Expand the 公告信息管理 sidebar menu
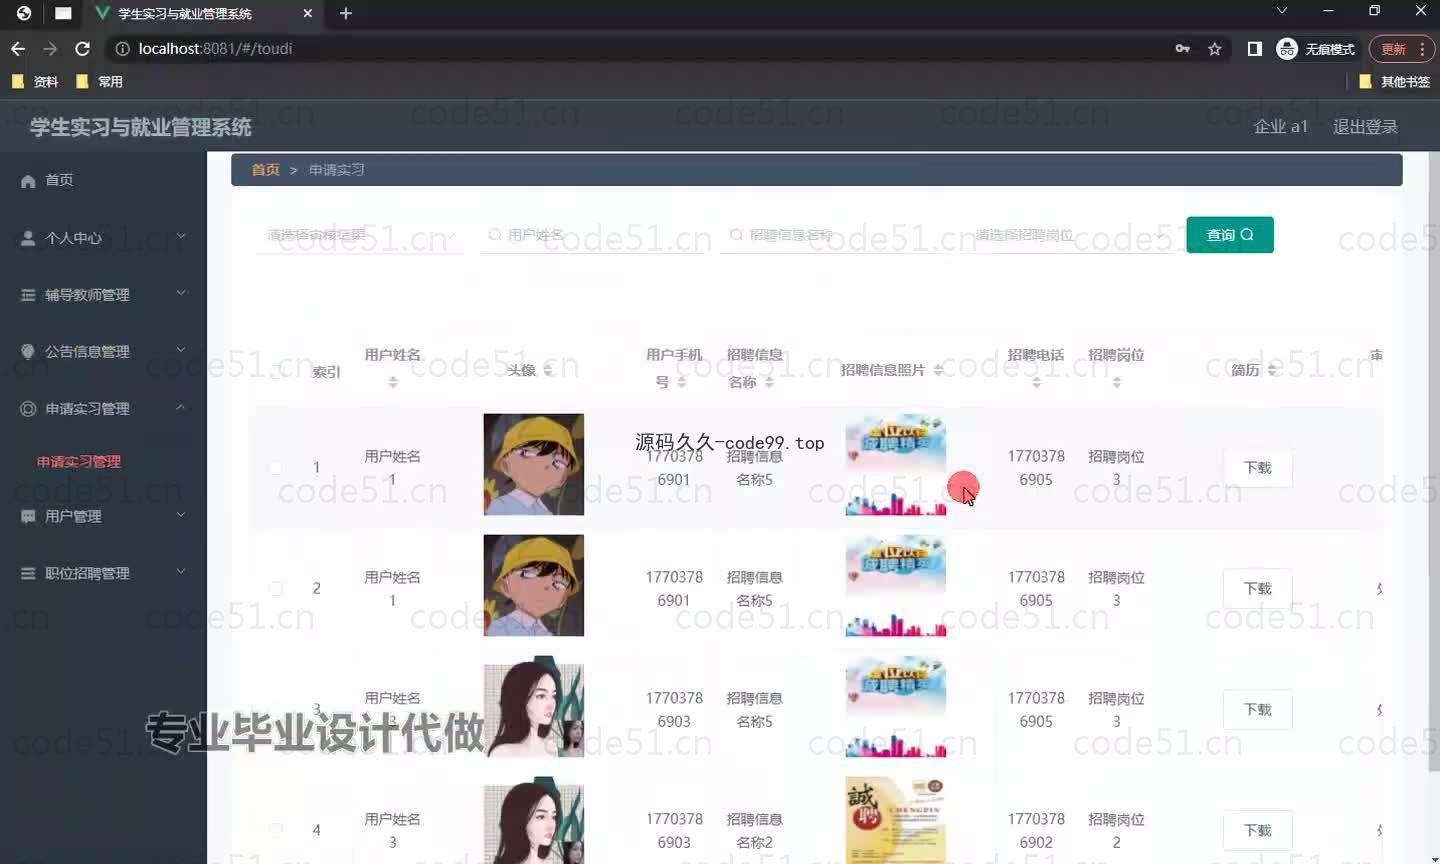1440x864 pixels. pos(103,352)
